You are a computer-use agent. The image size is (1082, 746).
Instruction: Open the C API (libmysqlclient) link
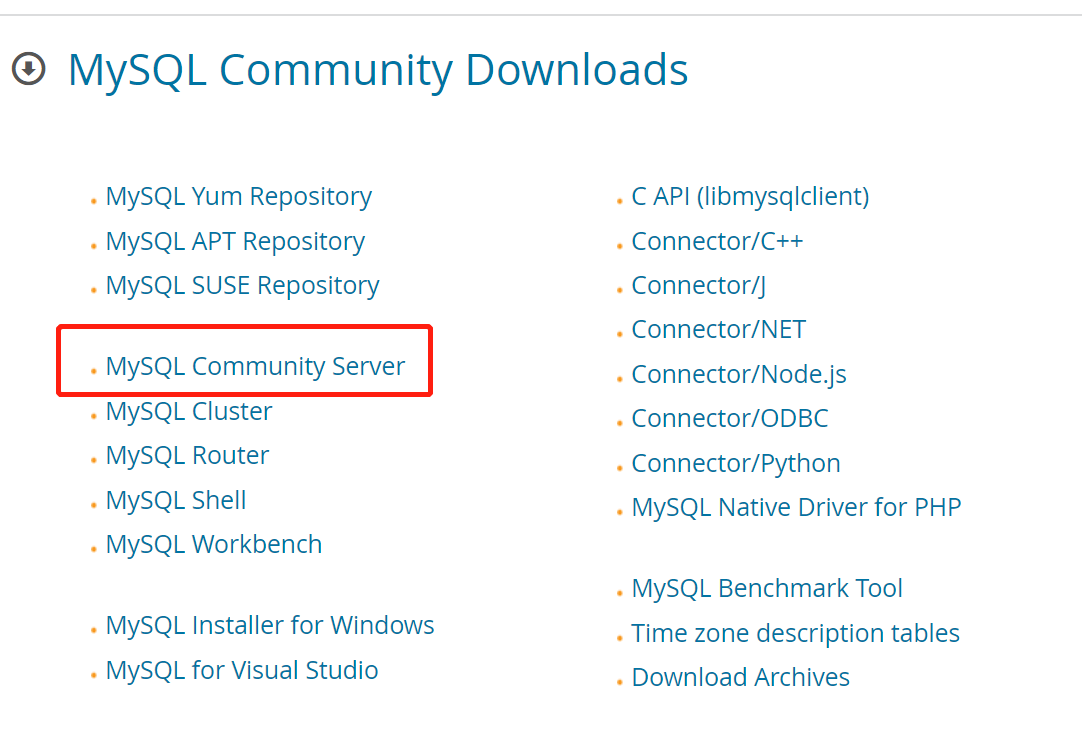[750, 197]
